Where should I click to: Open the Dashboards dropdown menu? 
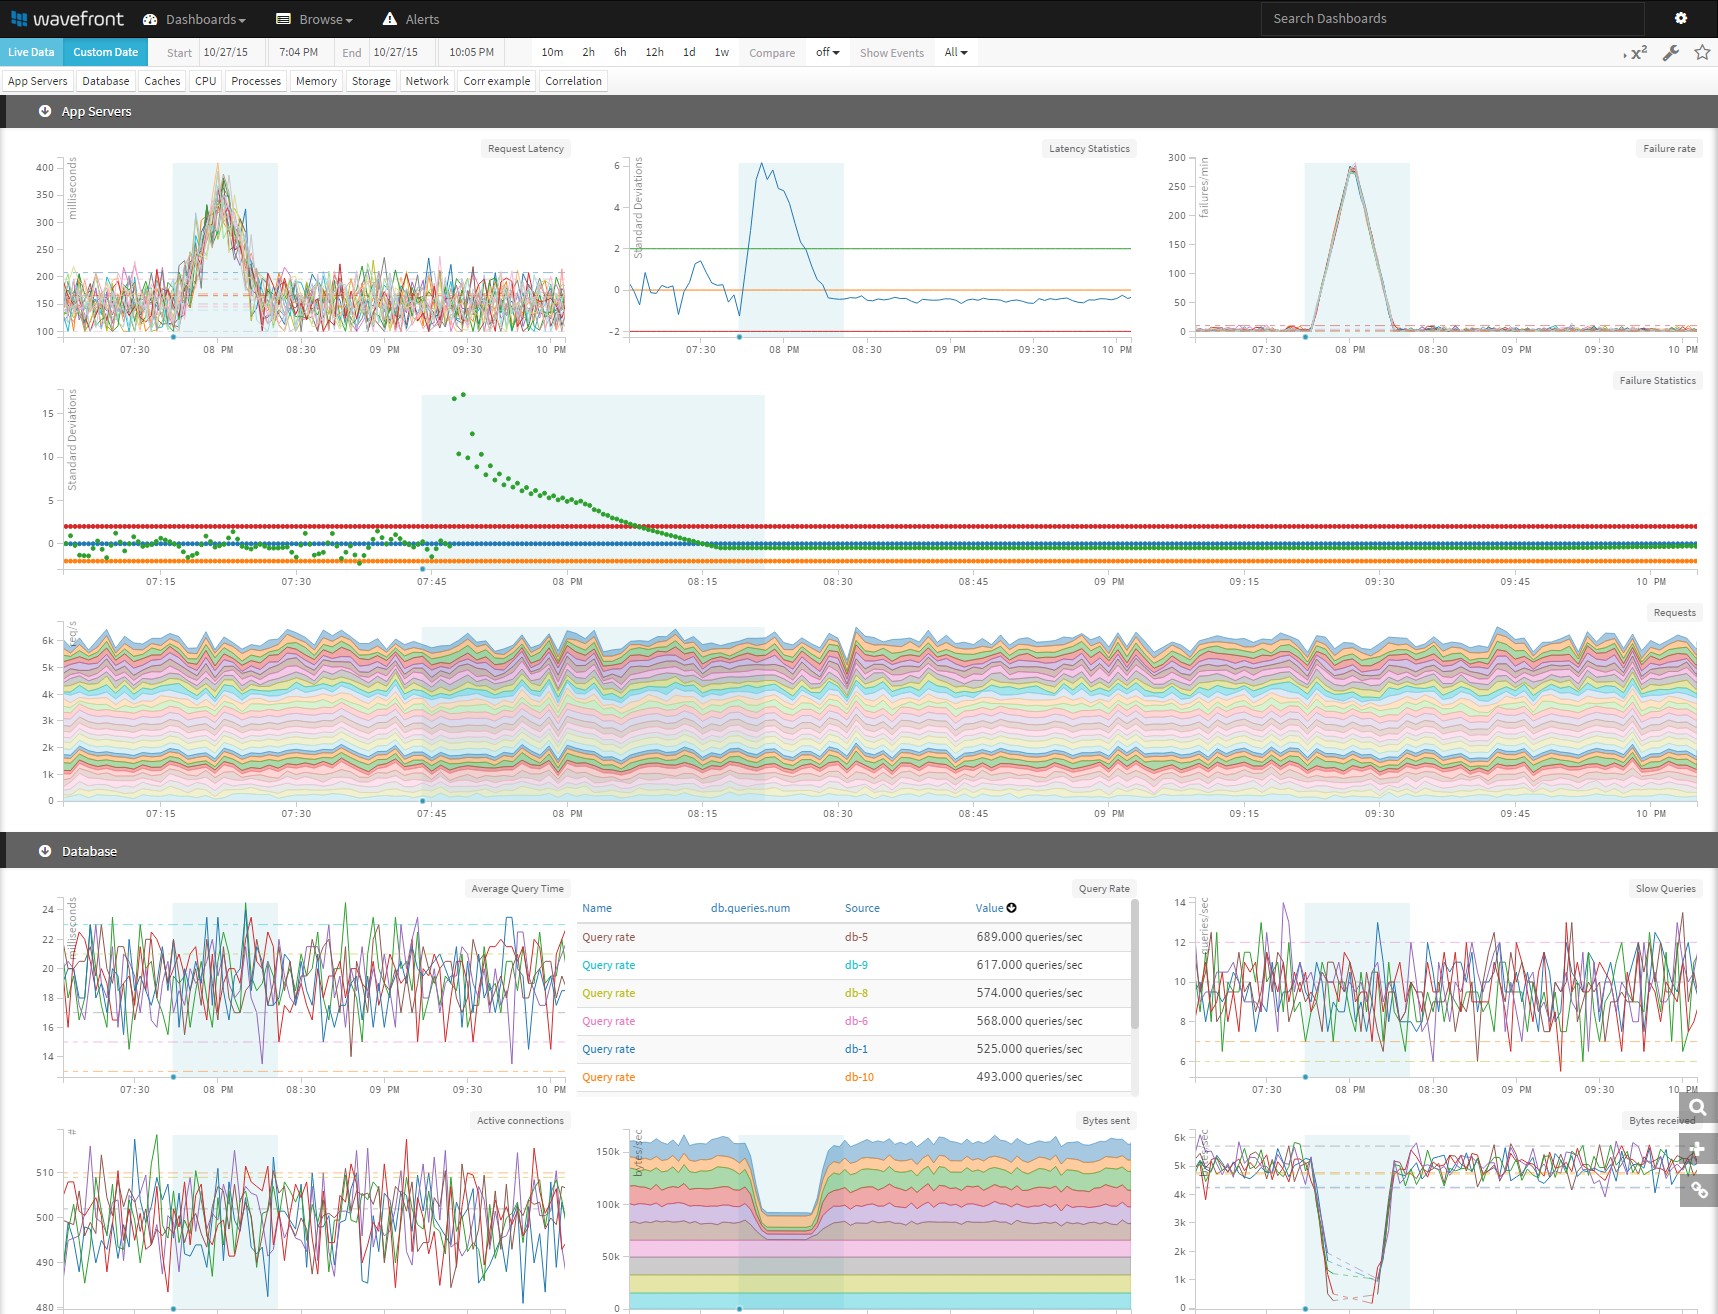[196, 18]
